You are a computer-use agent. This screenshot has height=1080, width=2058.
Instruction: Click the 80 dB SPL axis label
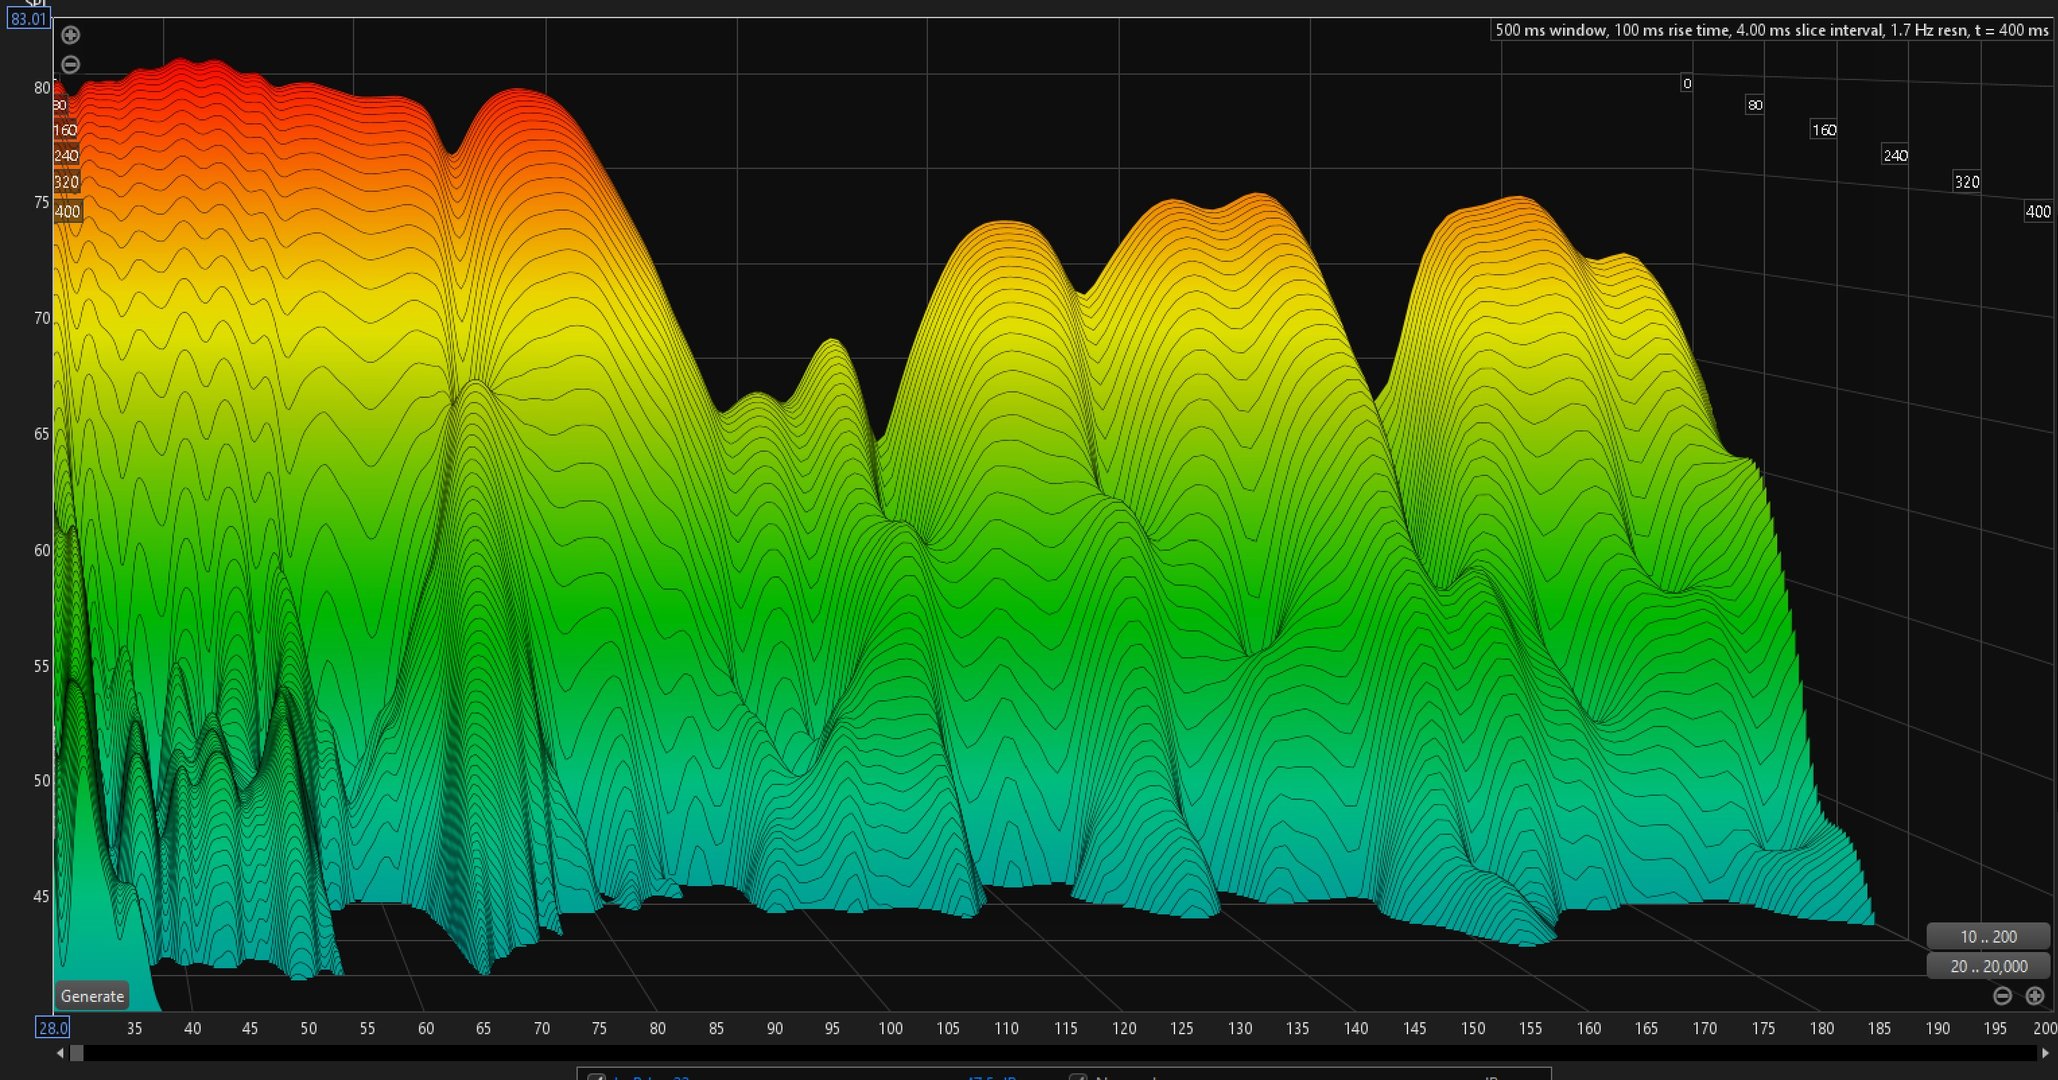41,88
